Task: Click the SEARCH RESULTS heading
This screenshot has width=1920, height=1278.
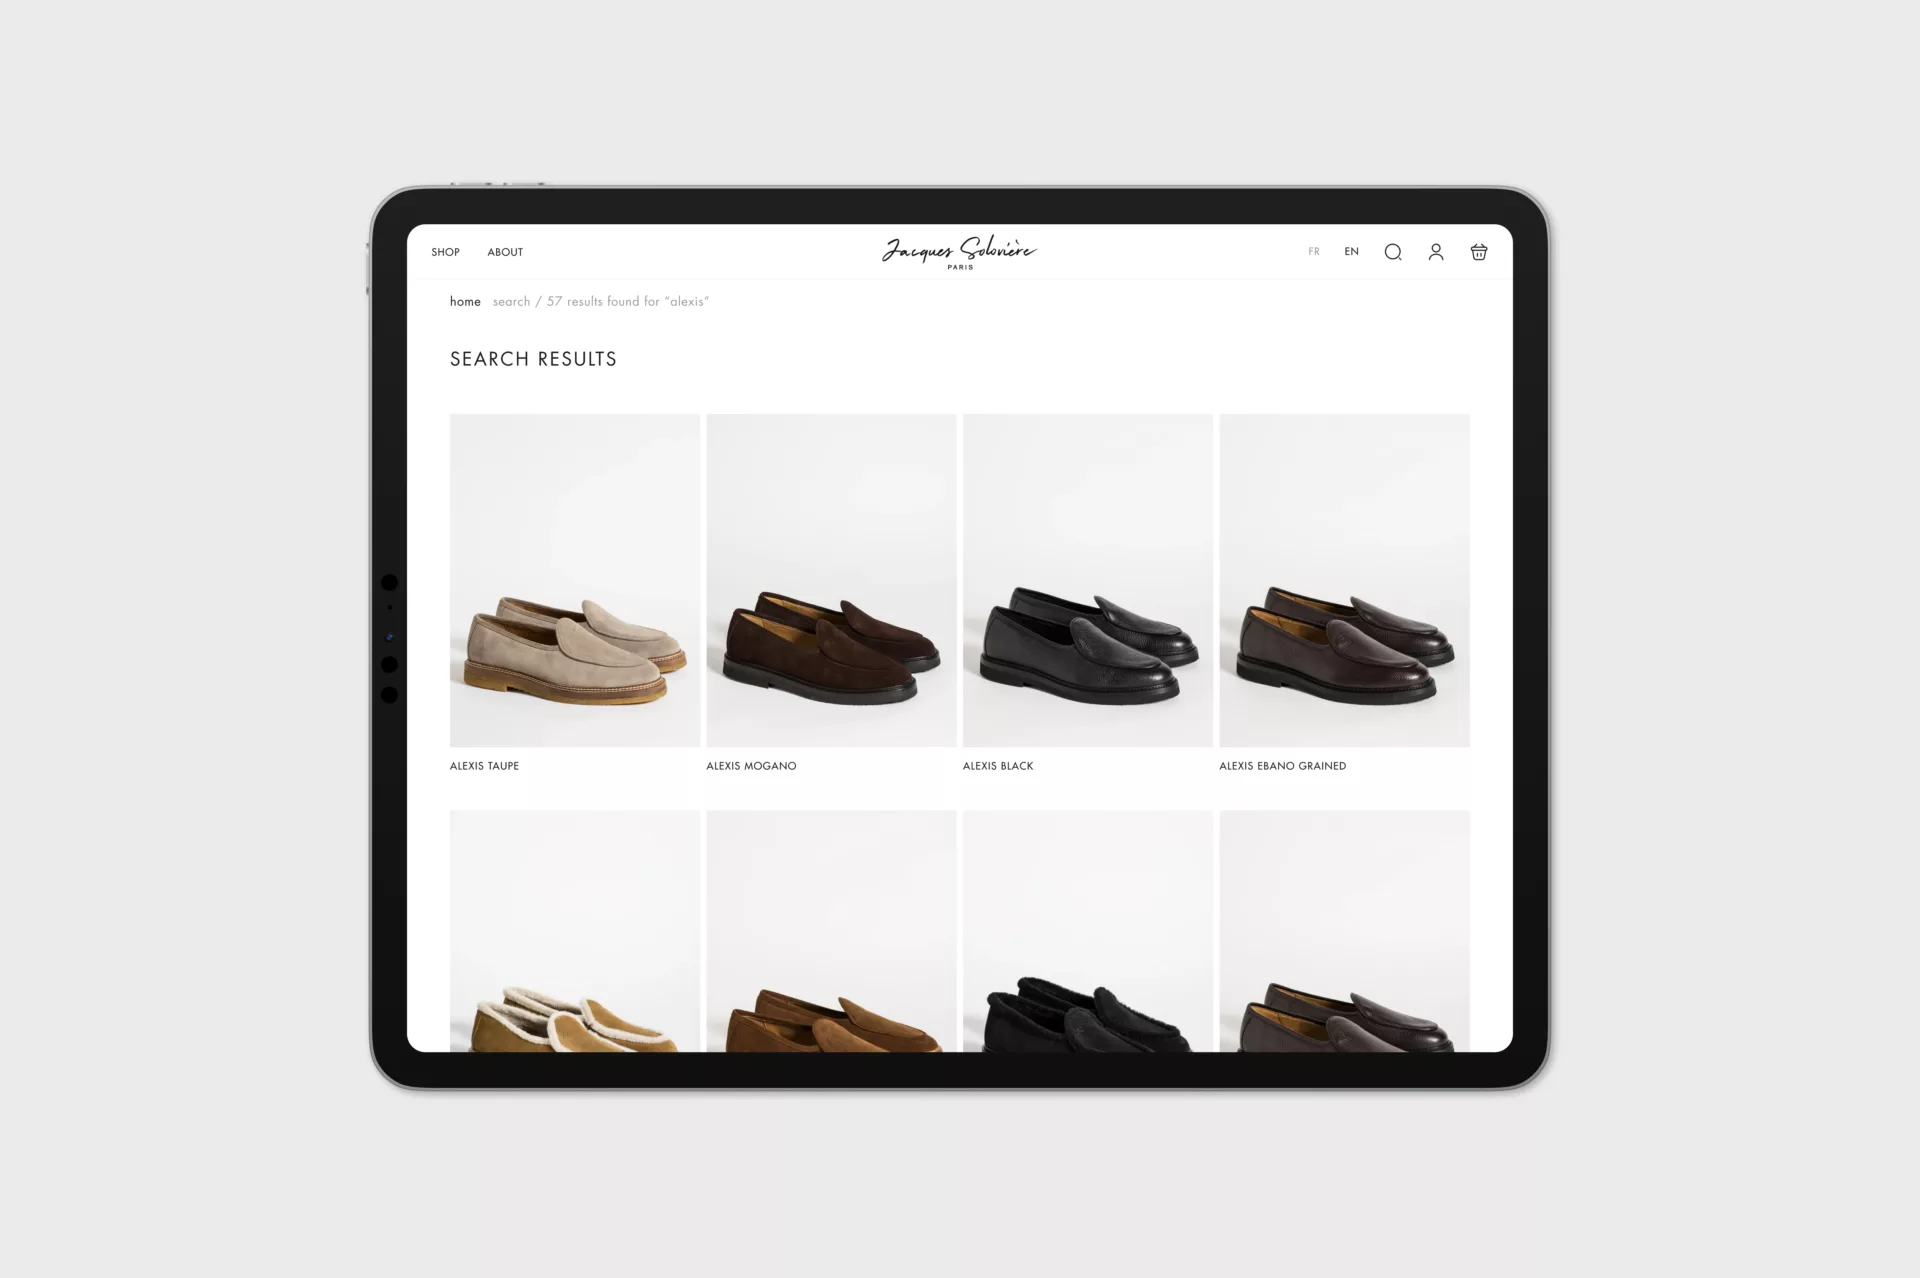Action: click(x=533, y=359)
